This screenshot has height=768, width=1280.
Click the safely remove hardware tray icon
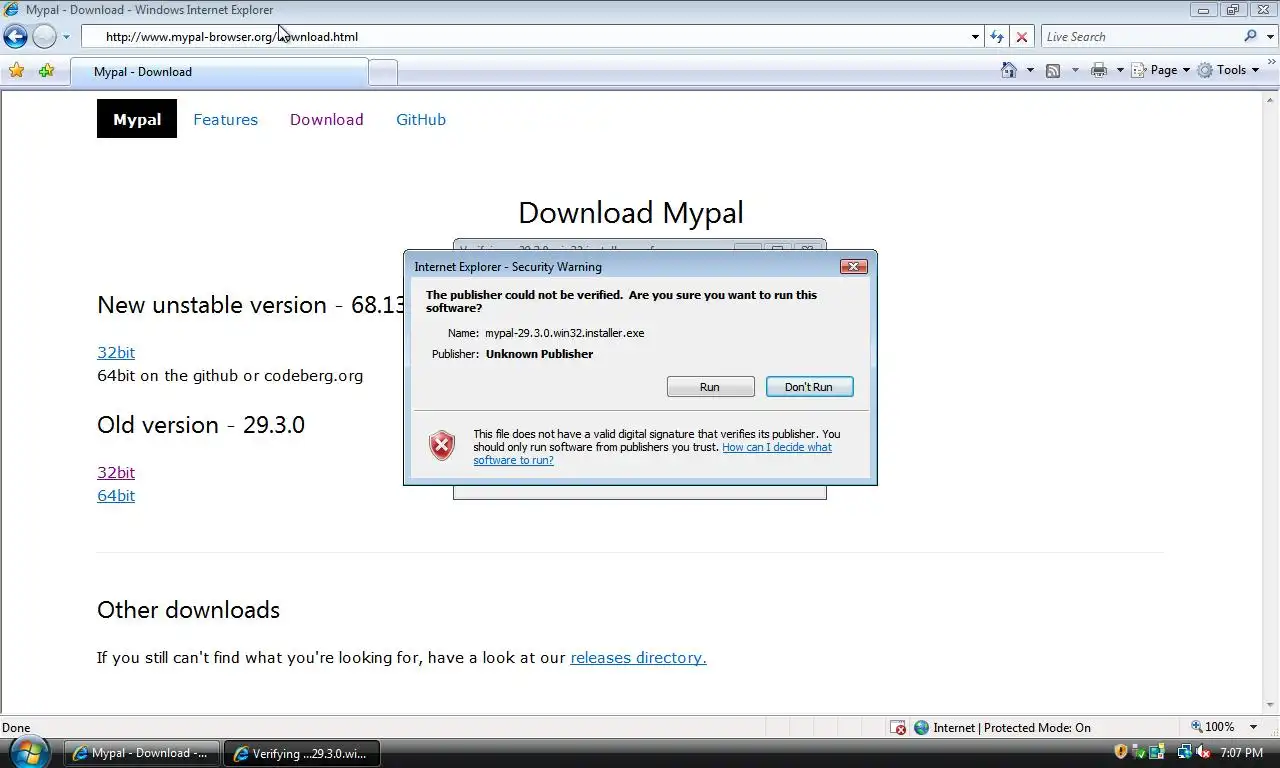[1140, 752]
